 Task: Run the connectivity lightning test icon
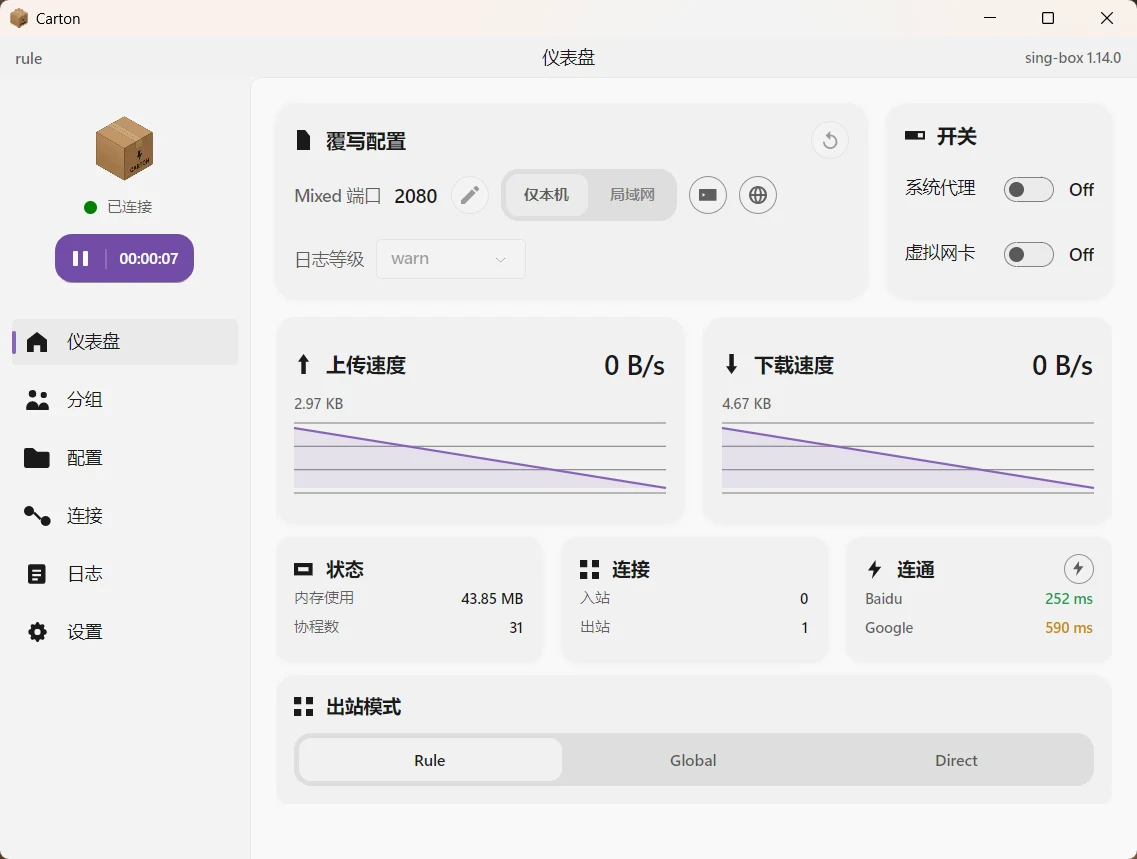pos(1078,569)
